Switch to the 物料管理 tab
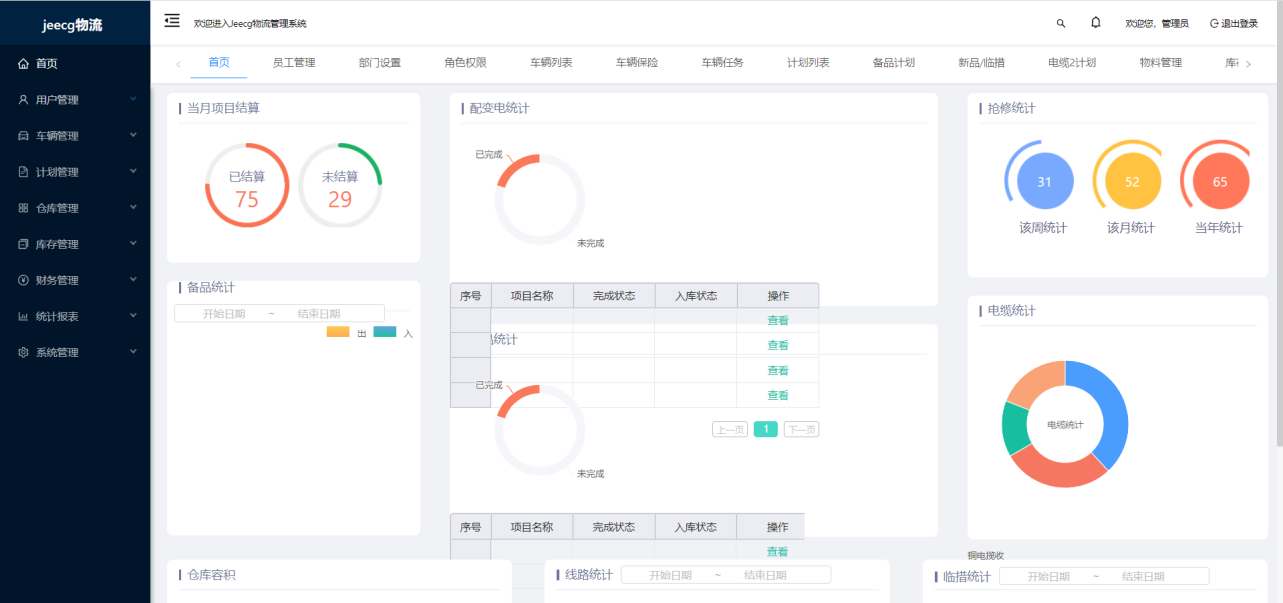 [1161, 62]
